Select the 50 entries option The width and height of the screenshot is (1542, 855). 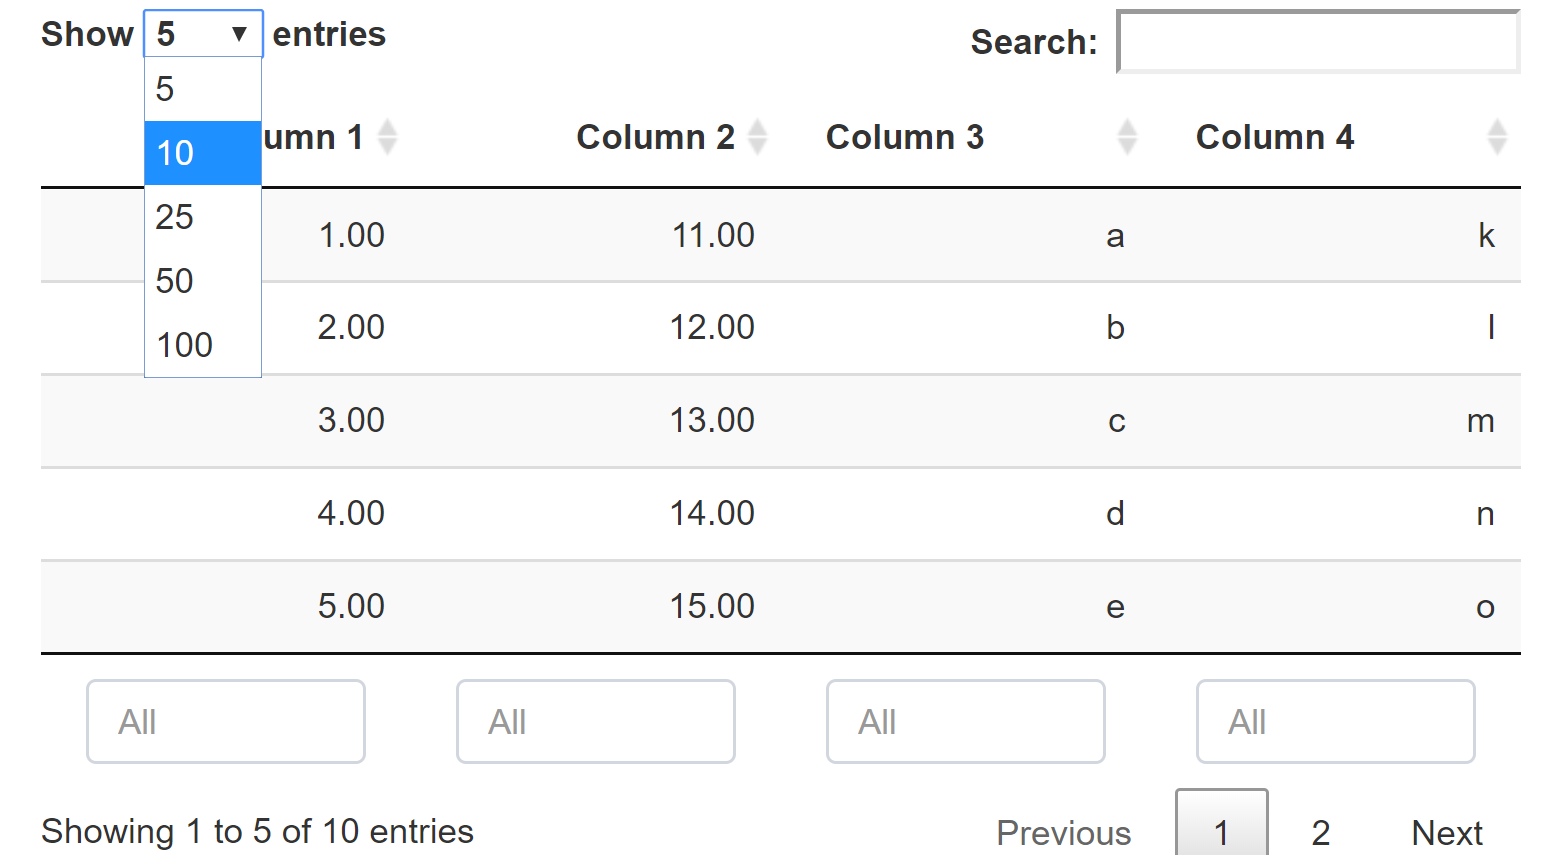(x=203, y=281)
